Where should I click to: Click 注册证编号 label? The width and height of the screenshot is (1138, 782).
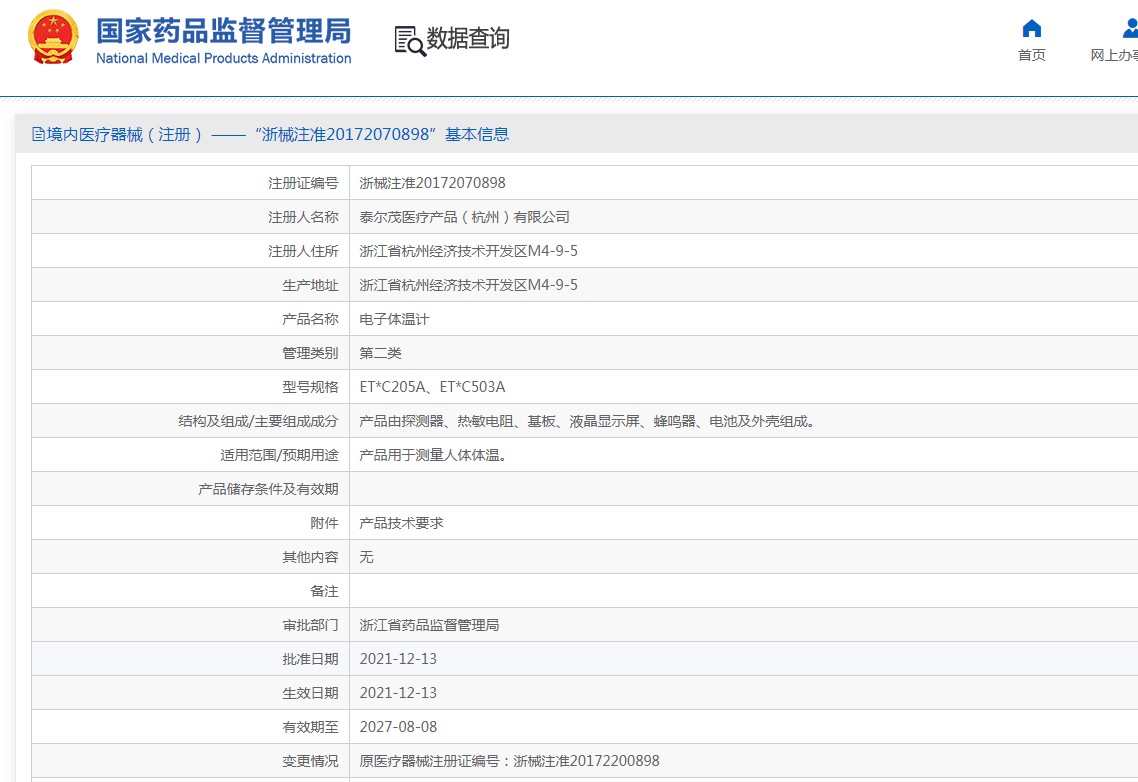(303, 183)
